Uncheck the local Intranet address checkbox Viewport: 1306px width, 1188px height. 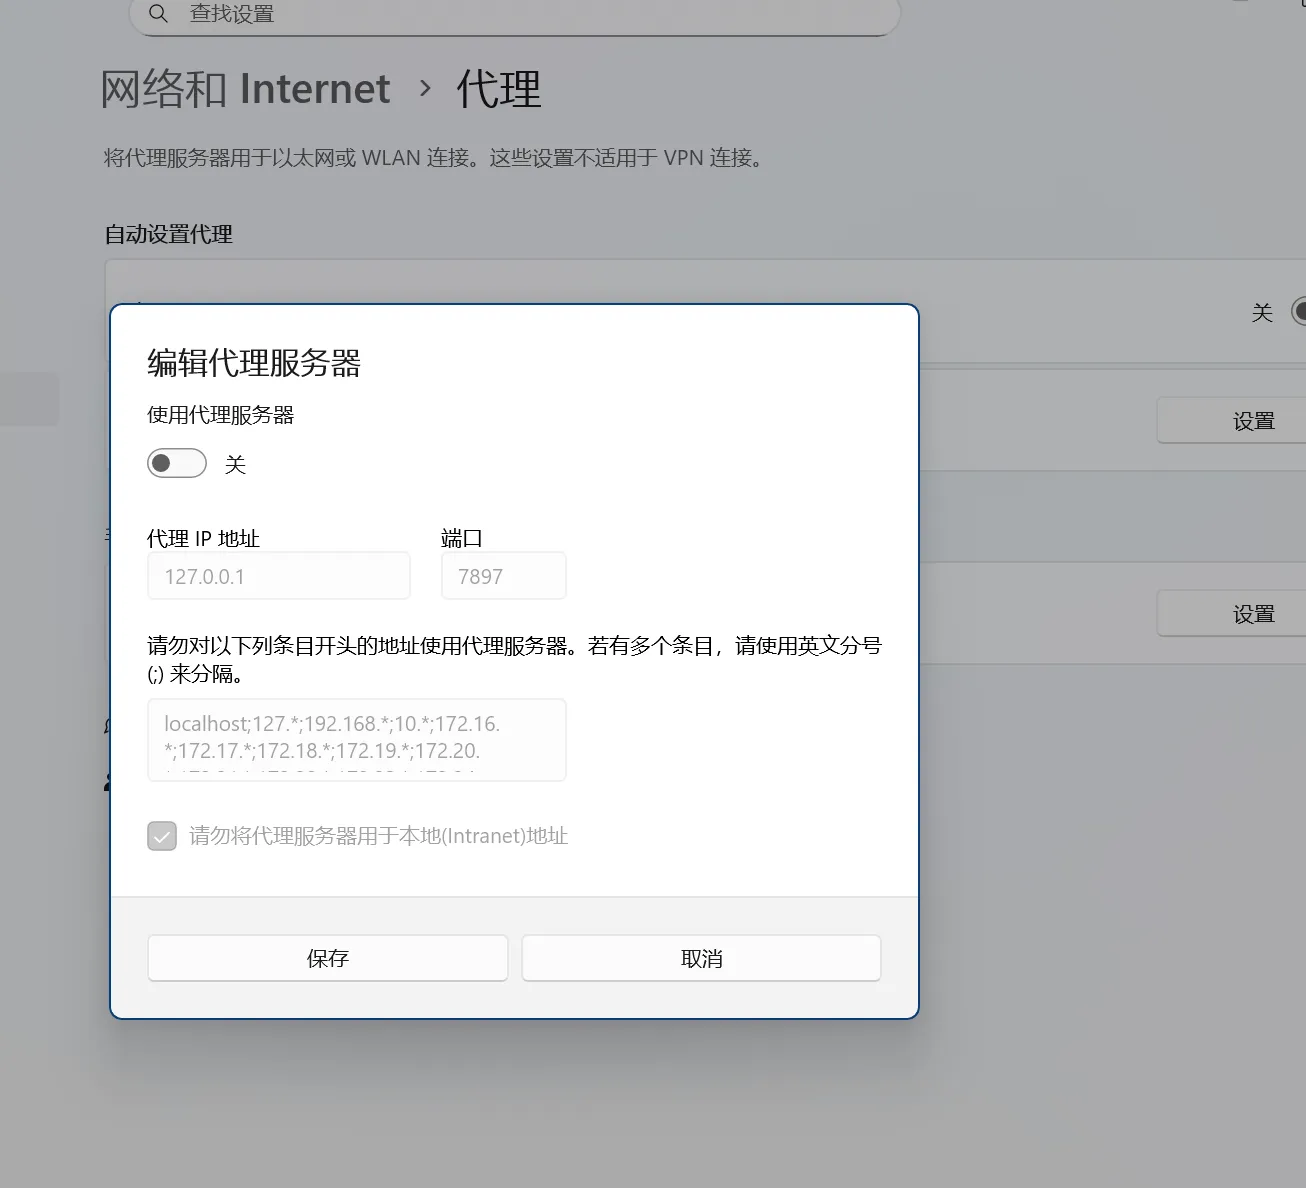[x=162, y=836]
